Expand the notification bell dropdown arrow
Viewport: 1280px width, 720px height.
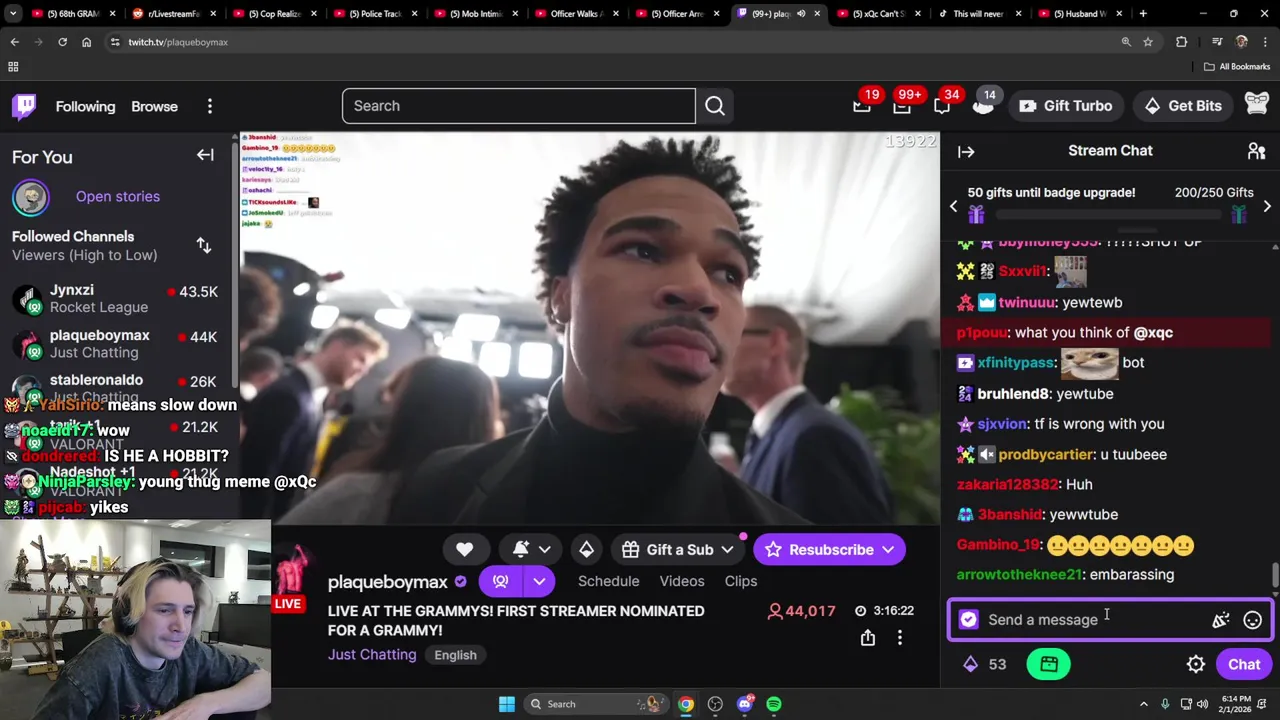coord(545,549)
